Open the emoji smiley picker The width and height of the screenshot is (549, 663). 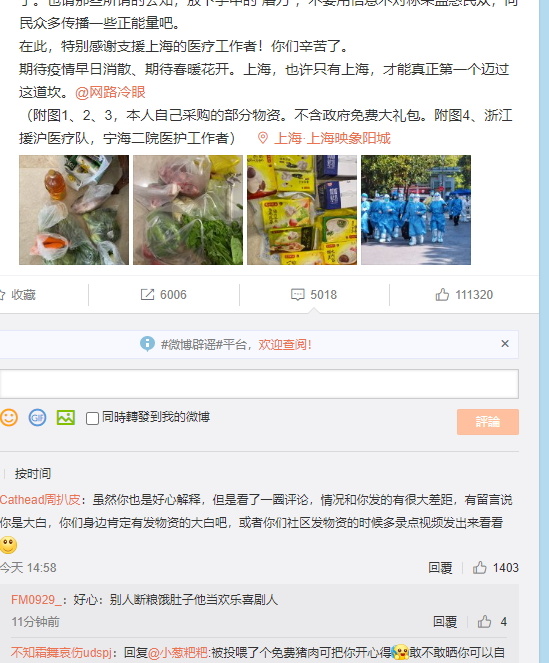click(8, 417)
